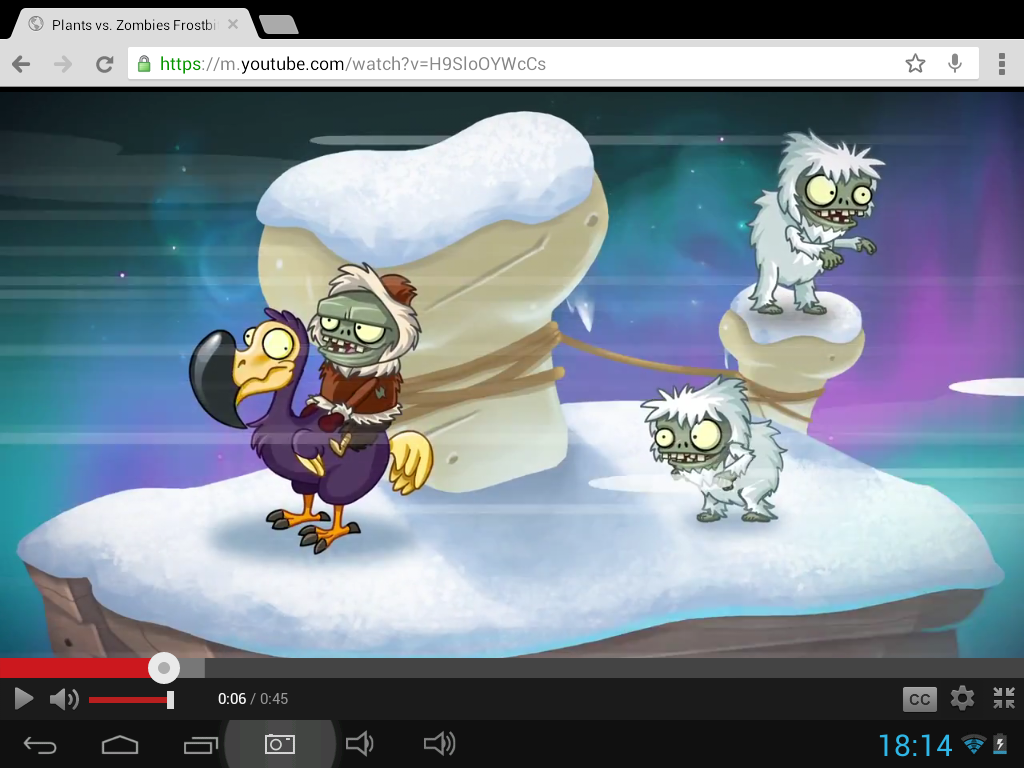Viewport: 1024px width, 768px height.
Task: Click the video progress scrubber handle
Action: tap(164, 667)
